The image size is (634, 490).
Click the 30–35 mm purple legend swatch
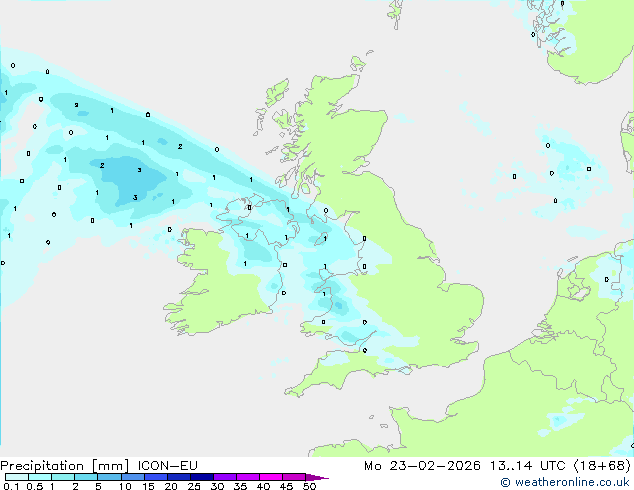[x=224, y=477]
